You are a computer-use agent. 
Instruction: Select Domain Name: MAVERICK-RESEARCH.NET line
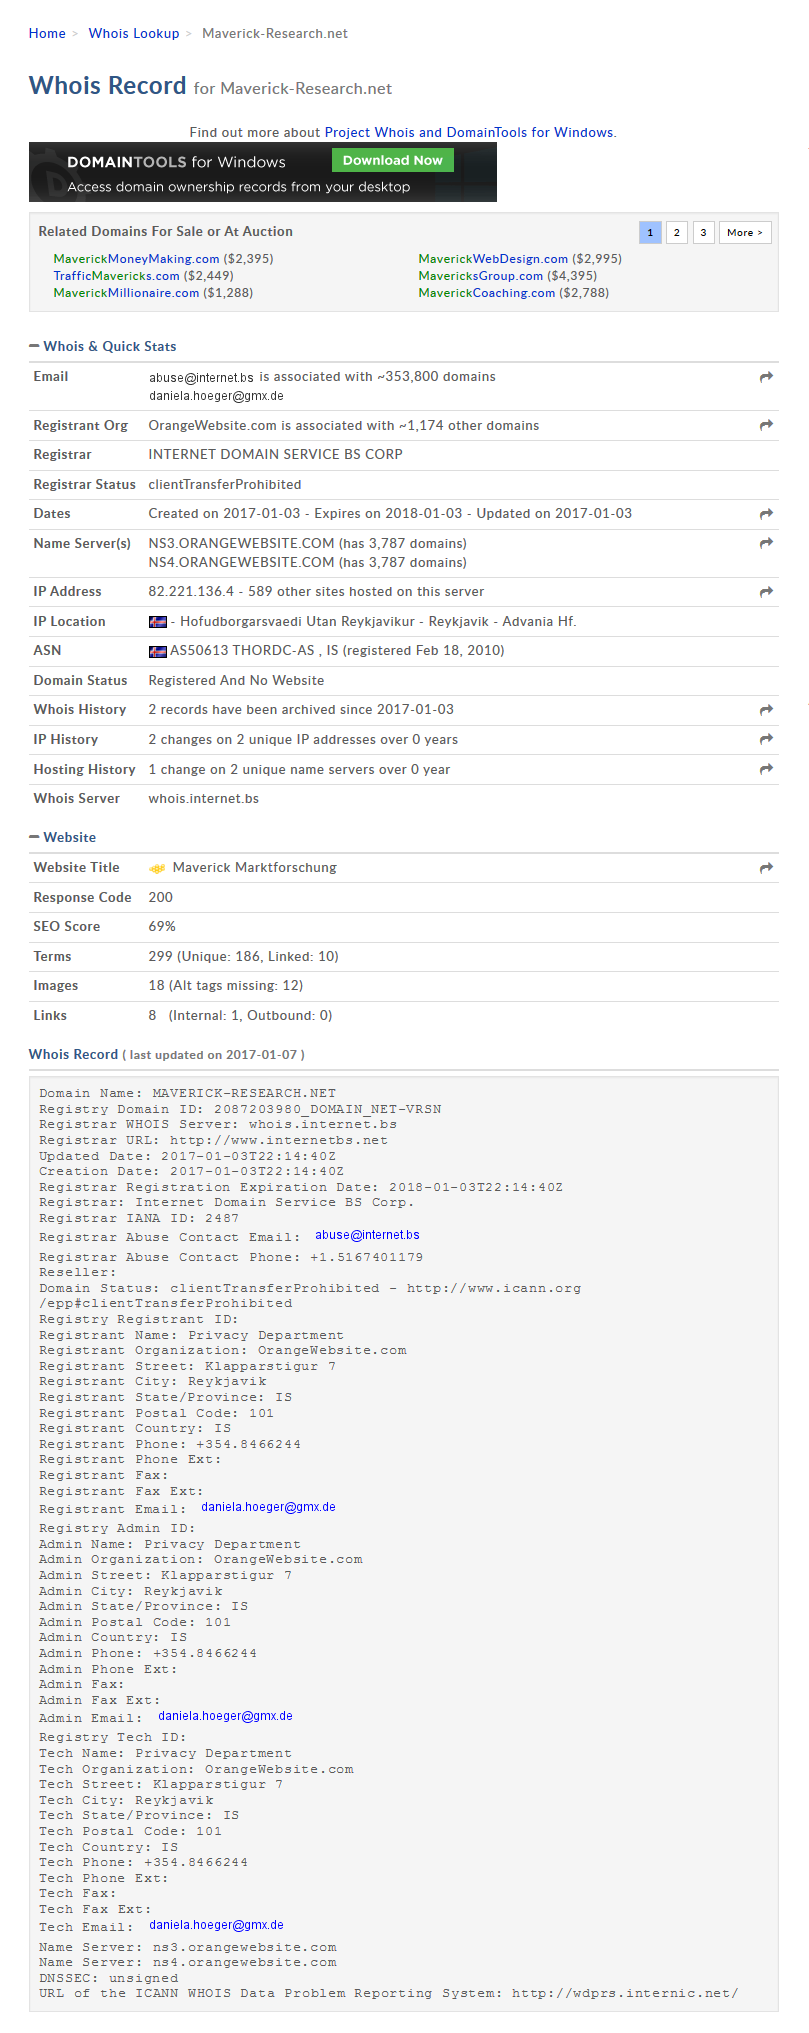[x=188, y=1094]
